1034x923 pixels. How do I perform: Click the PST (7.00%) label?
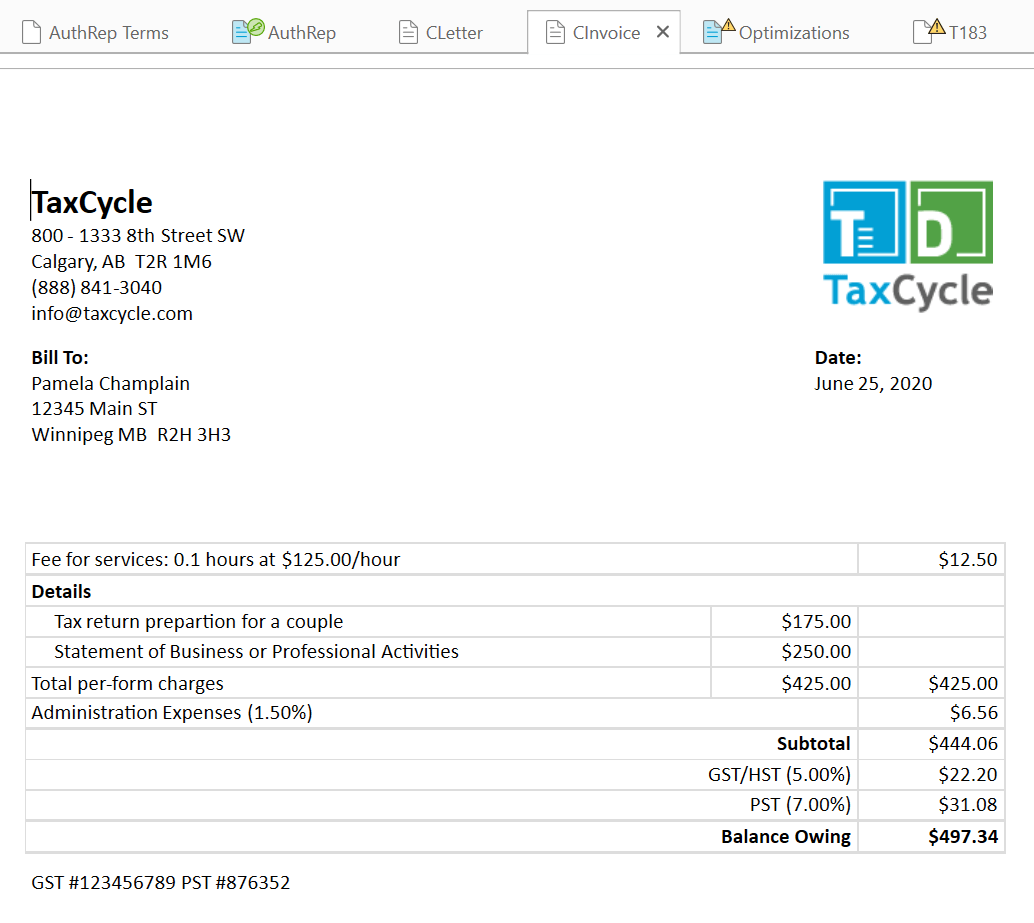click(801, 804)
